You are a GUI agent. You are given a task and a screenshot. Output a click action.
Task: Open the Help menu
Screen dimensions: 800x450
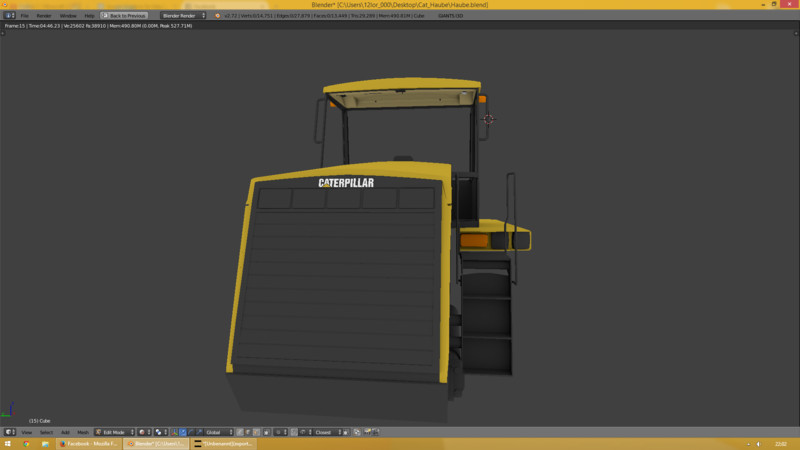(x=89, y=16)
